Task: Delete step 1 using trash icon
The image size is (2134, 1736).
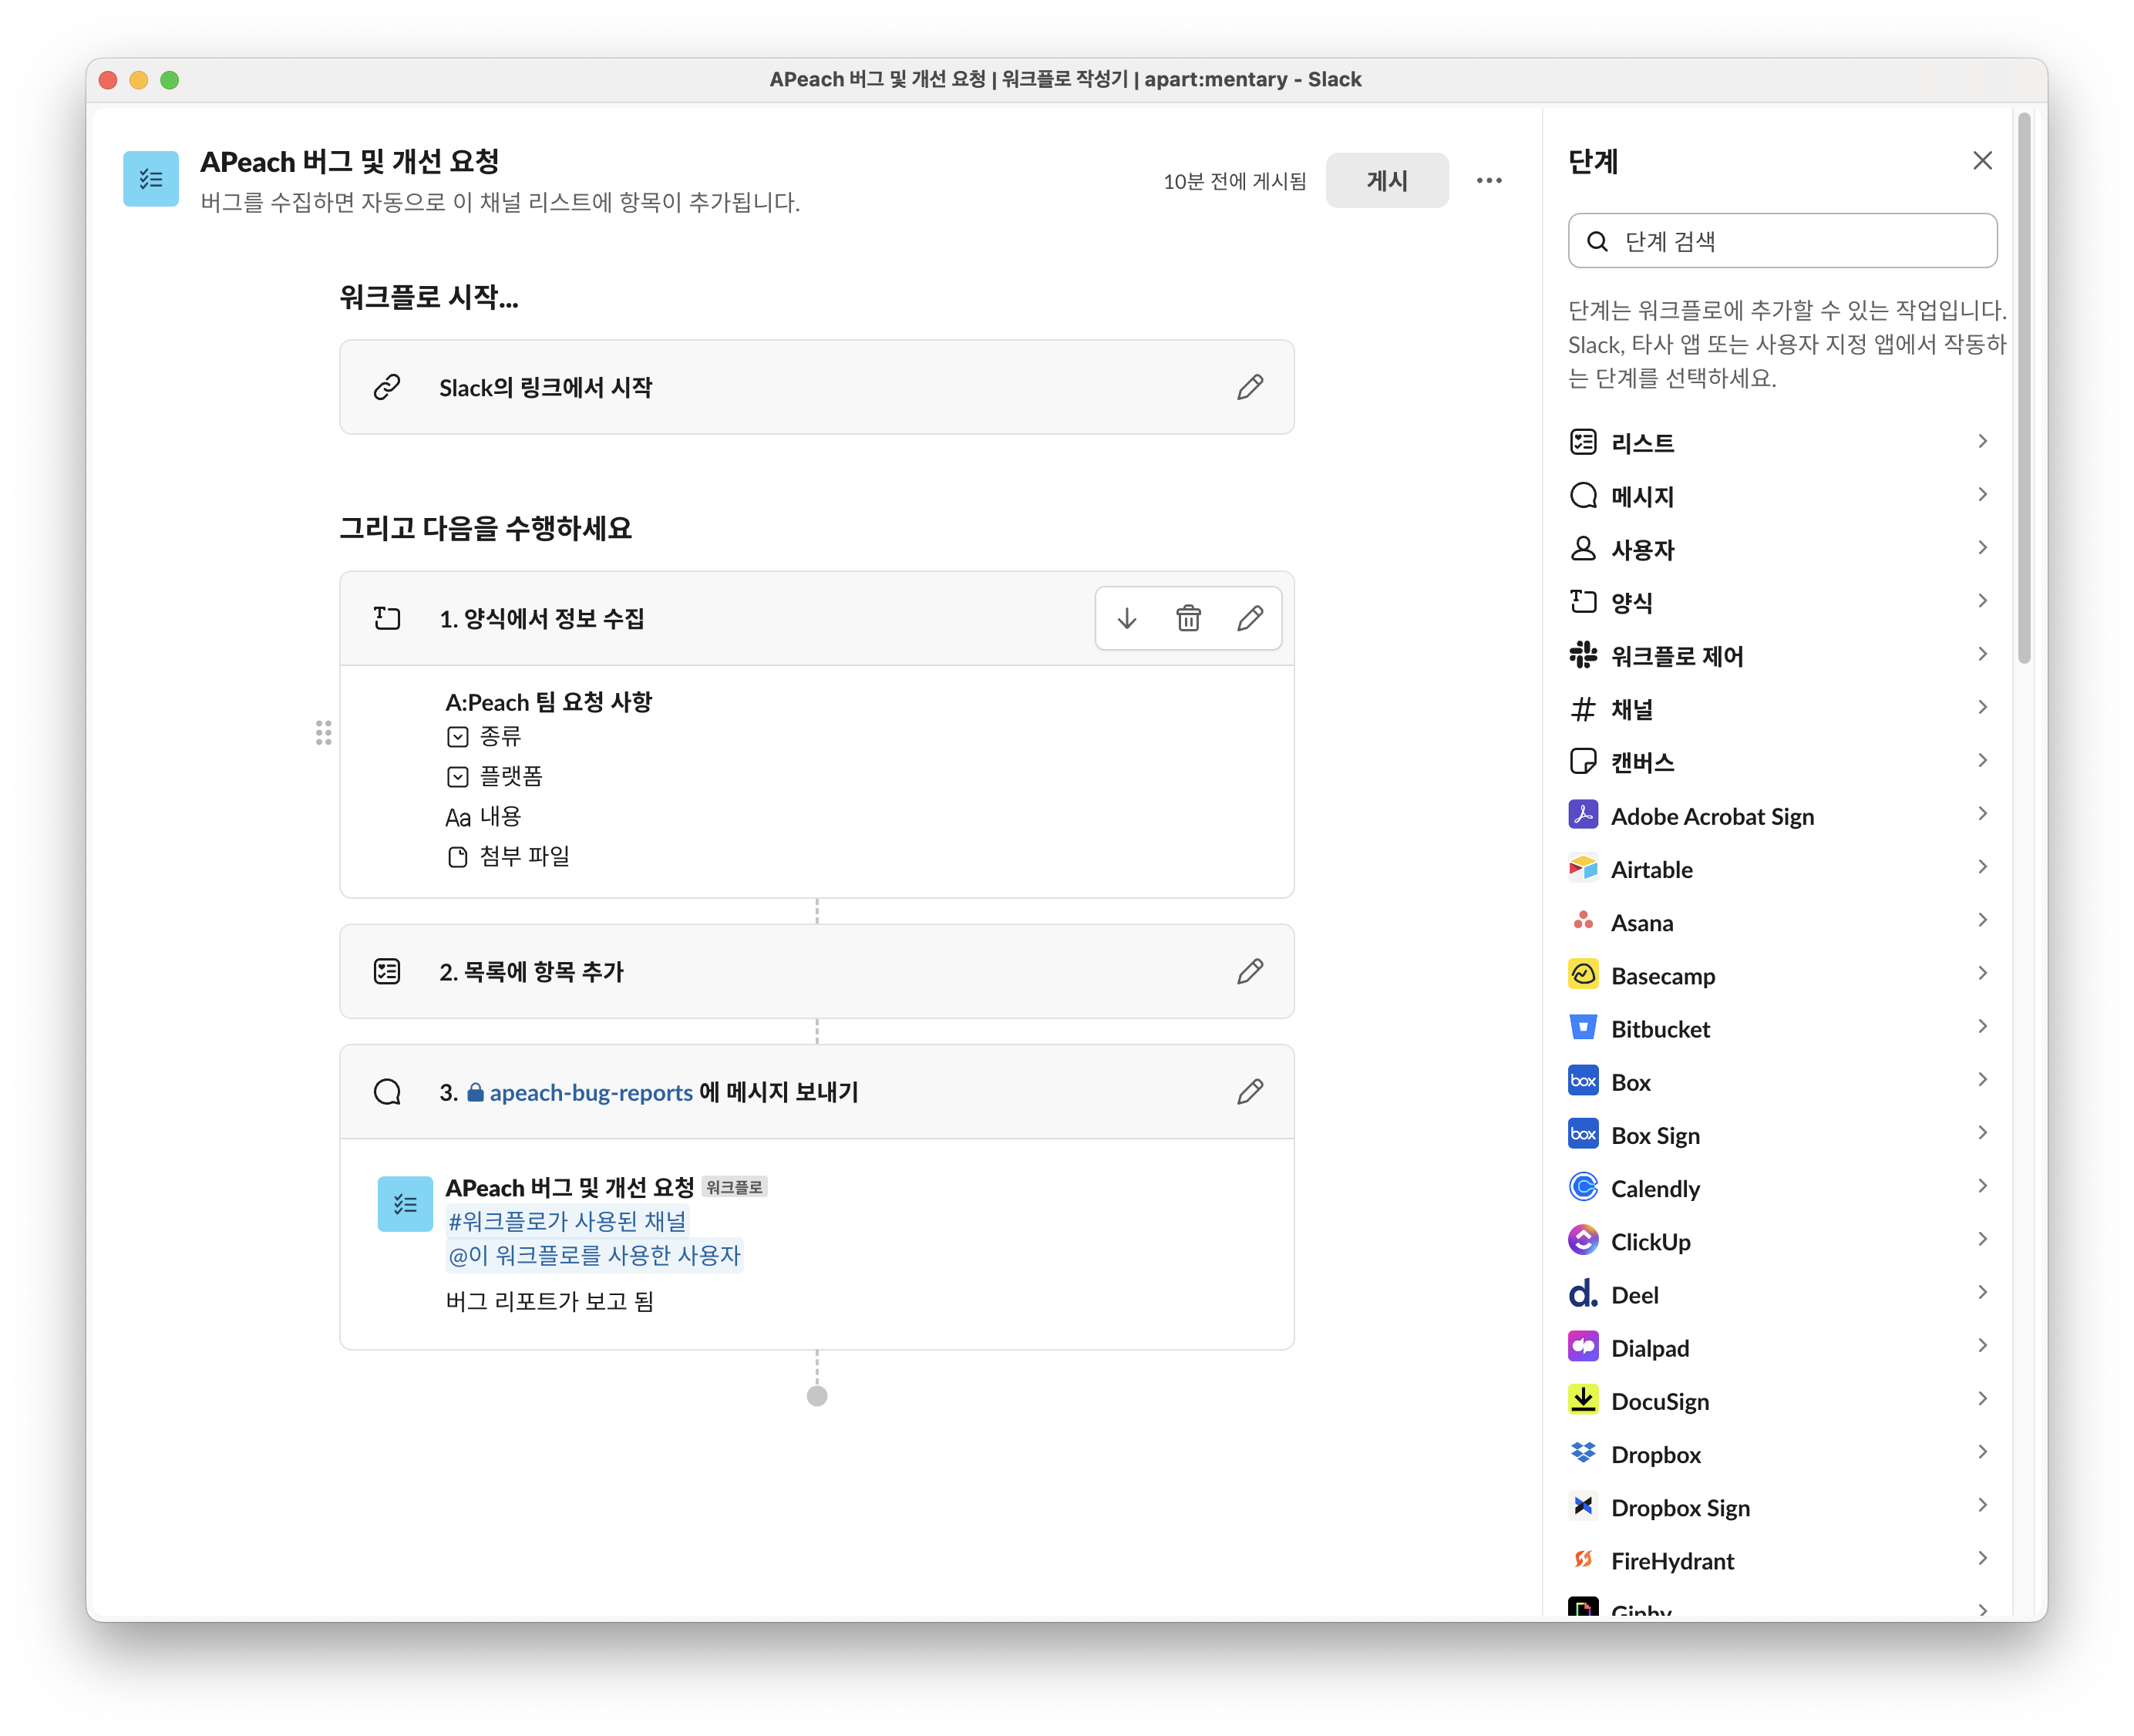Action: 1188,618
